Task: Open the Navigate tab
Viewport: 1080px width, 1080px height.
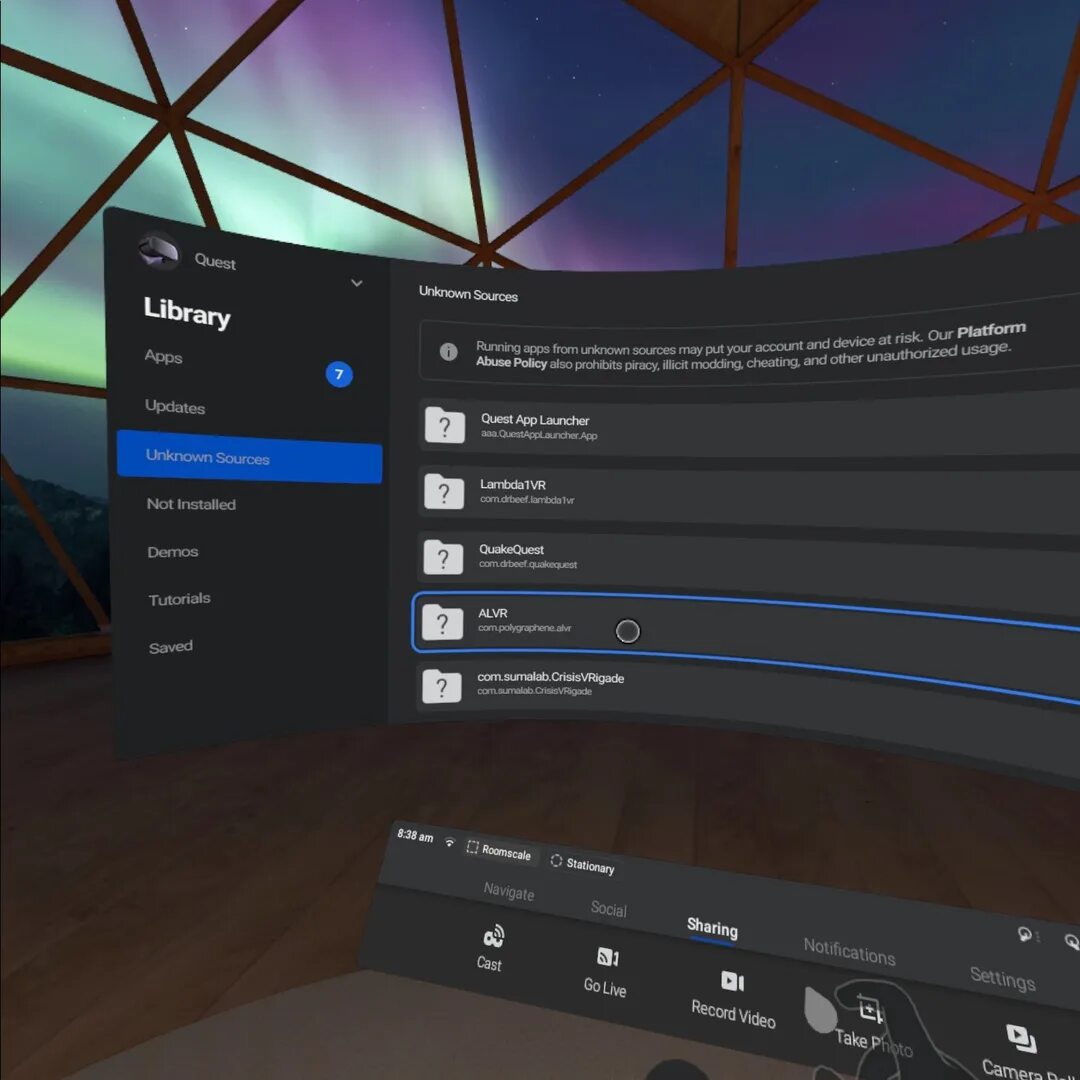Action: (508, 892)
